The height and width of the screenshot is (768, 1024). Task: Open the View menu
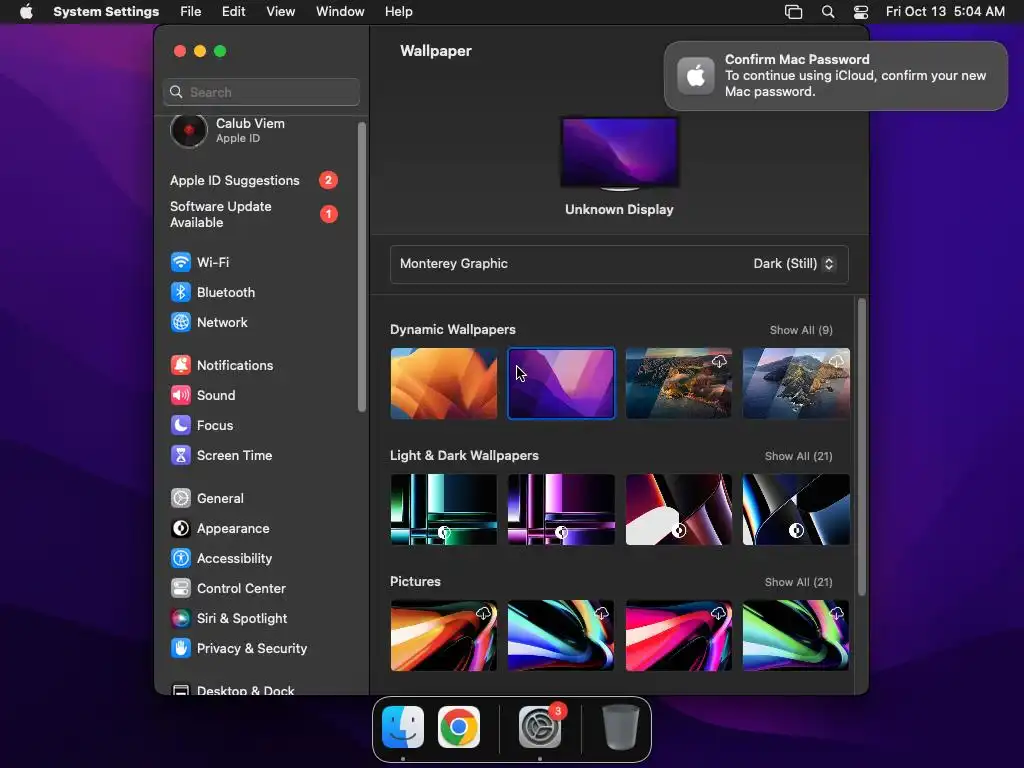click(x=280, y=12)
